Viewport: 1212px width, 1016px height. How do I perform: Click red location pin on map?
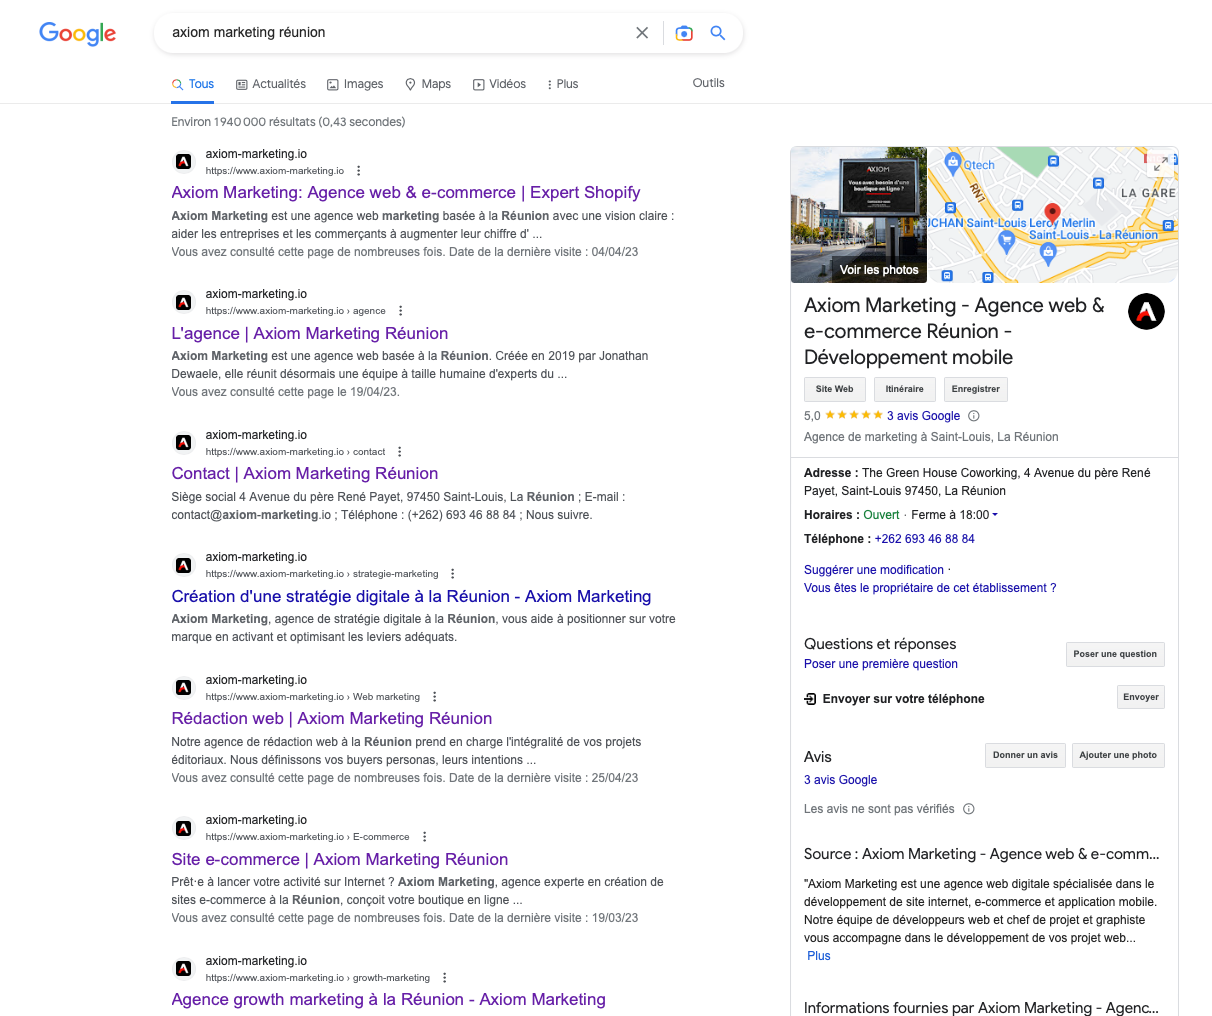tap(1052, 214)
